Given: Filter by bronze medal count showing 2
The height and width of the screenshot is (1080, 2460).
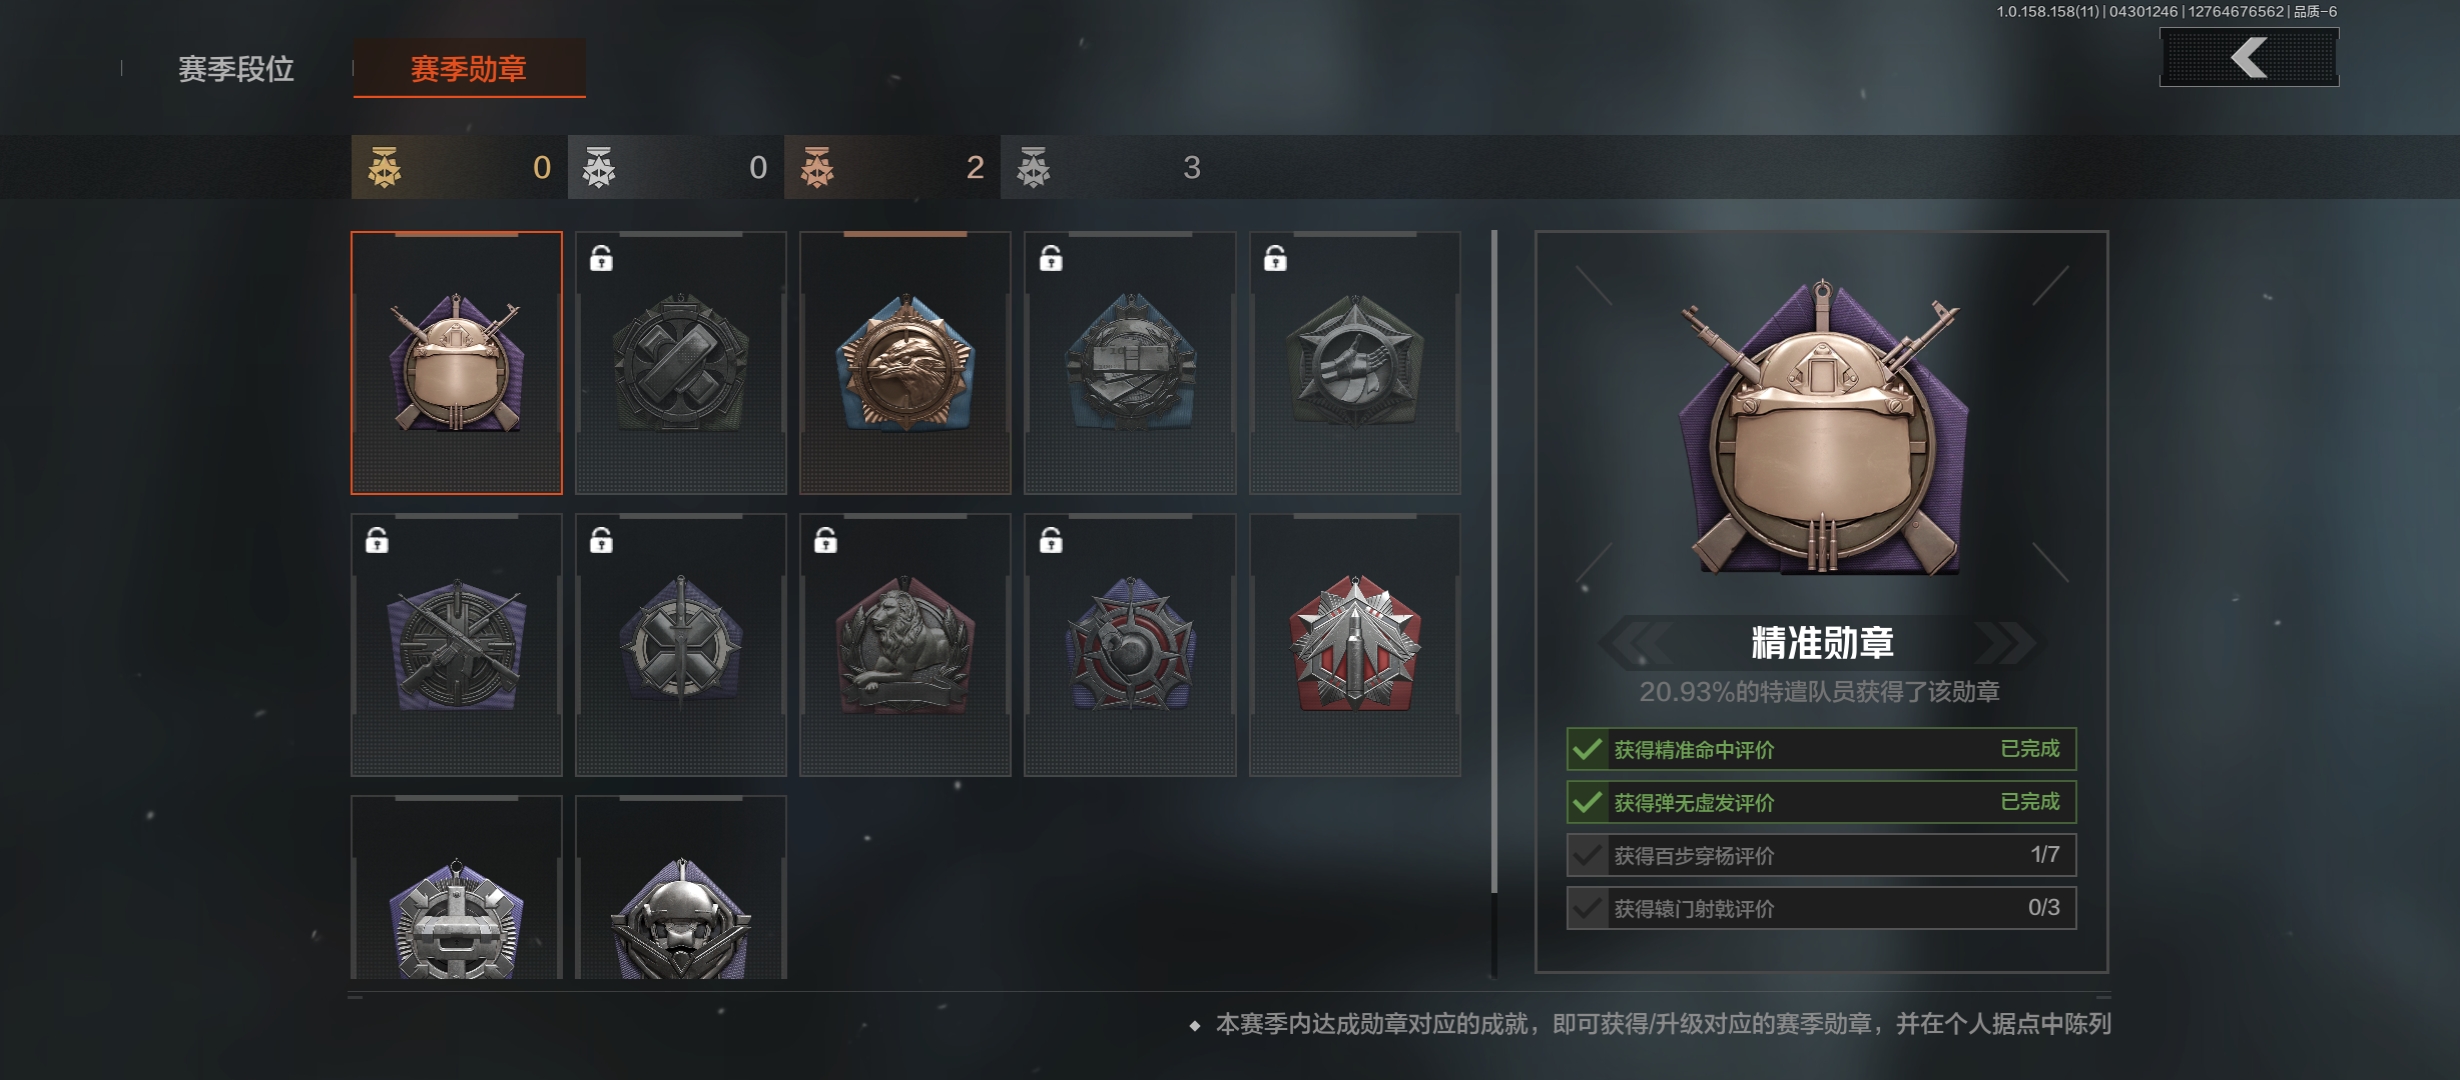Looking at the screenshot, I should click(x=892, y=167).
